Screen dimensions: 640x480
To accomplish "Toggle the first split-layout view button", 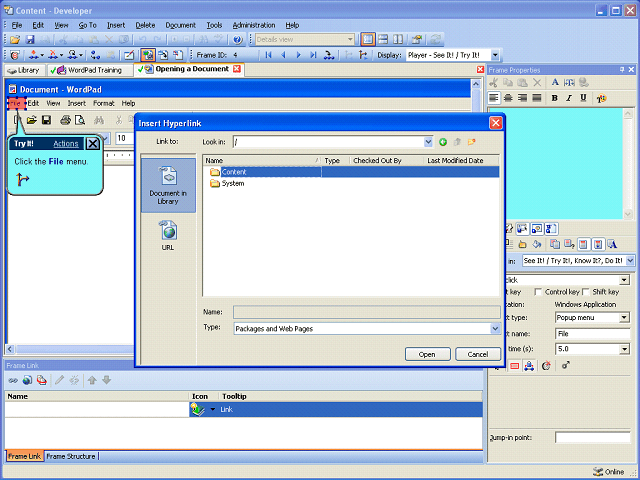I will point(368,40).
